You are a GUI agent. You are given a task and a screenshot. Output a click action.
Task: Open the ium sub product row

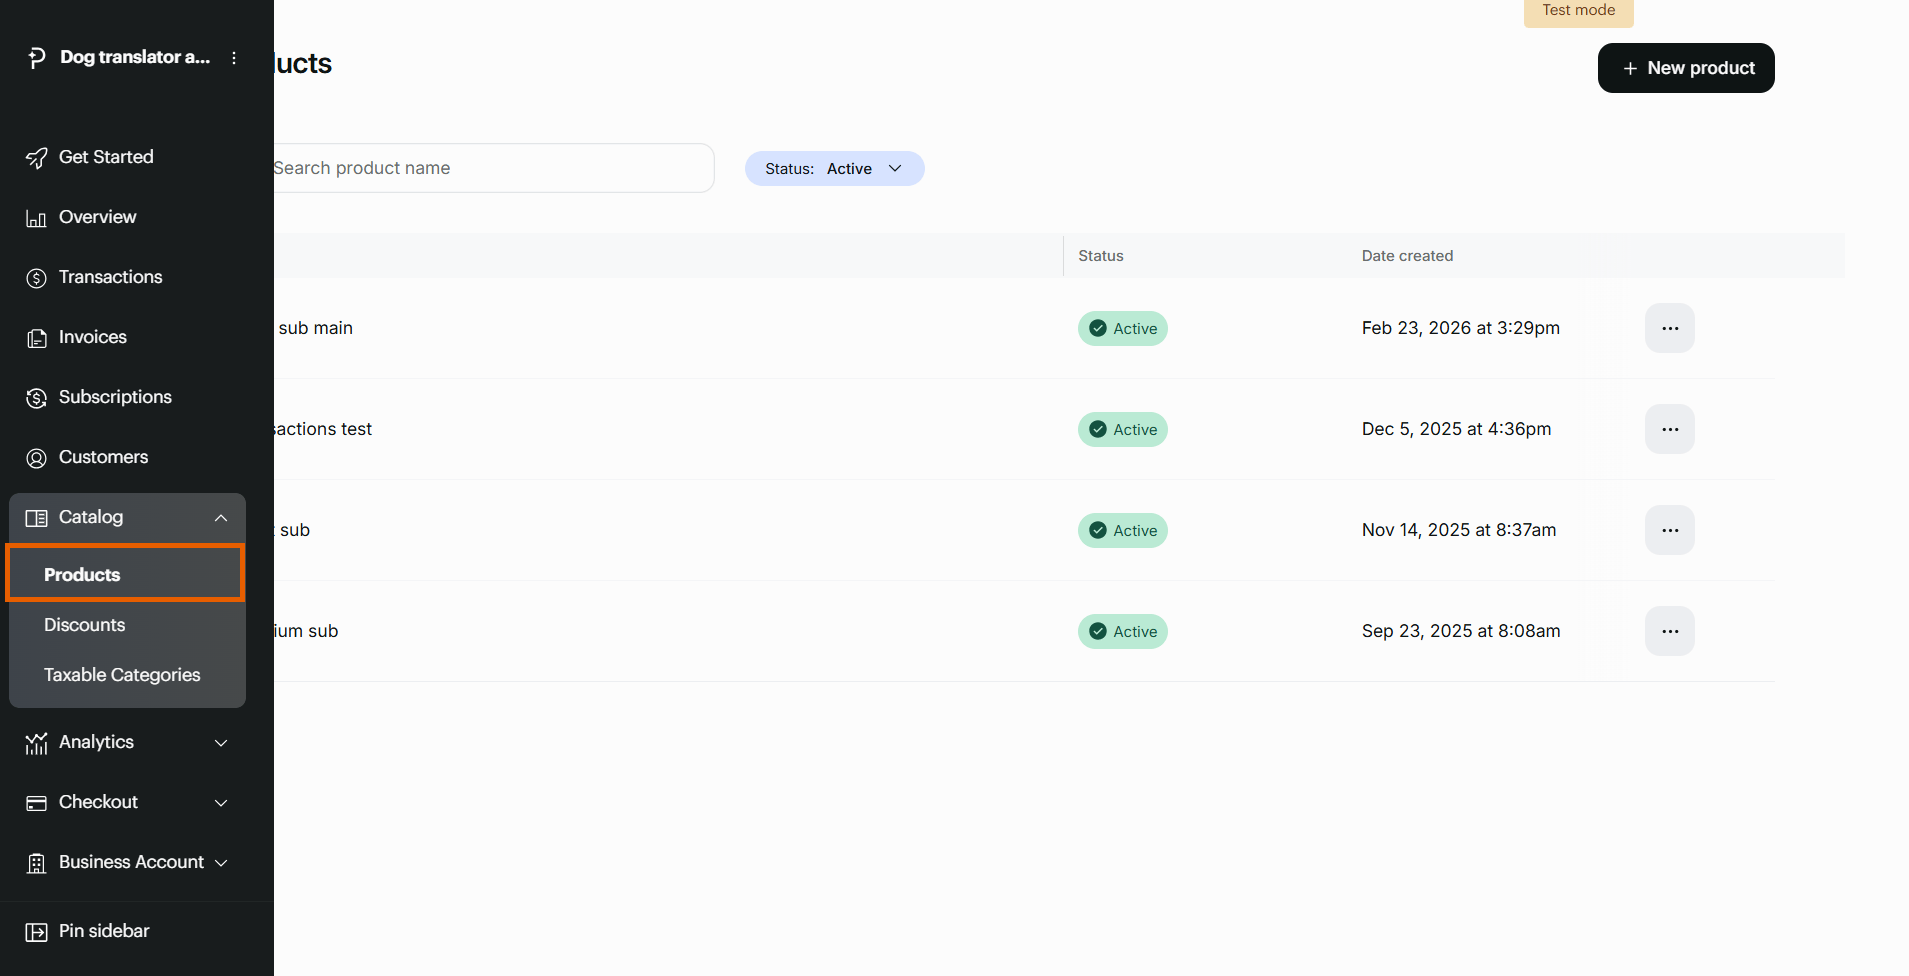coord(1025,631)
